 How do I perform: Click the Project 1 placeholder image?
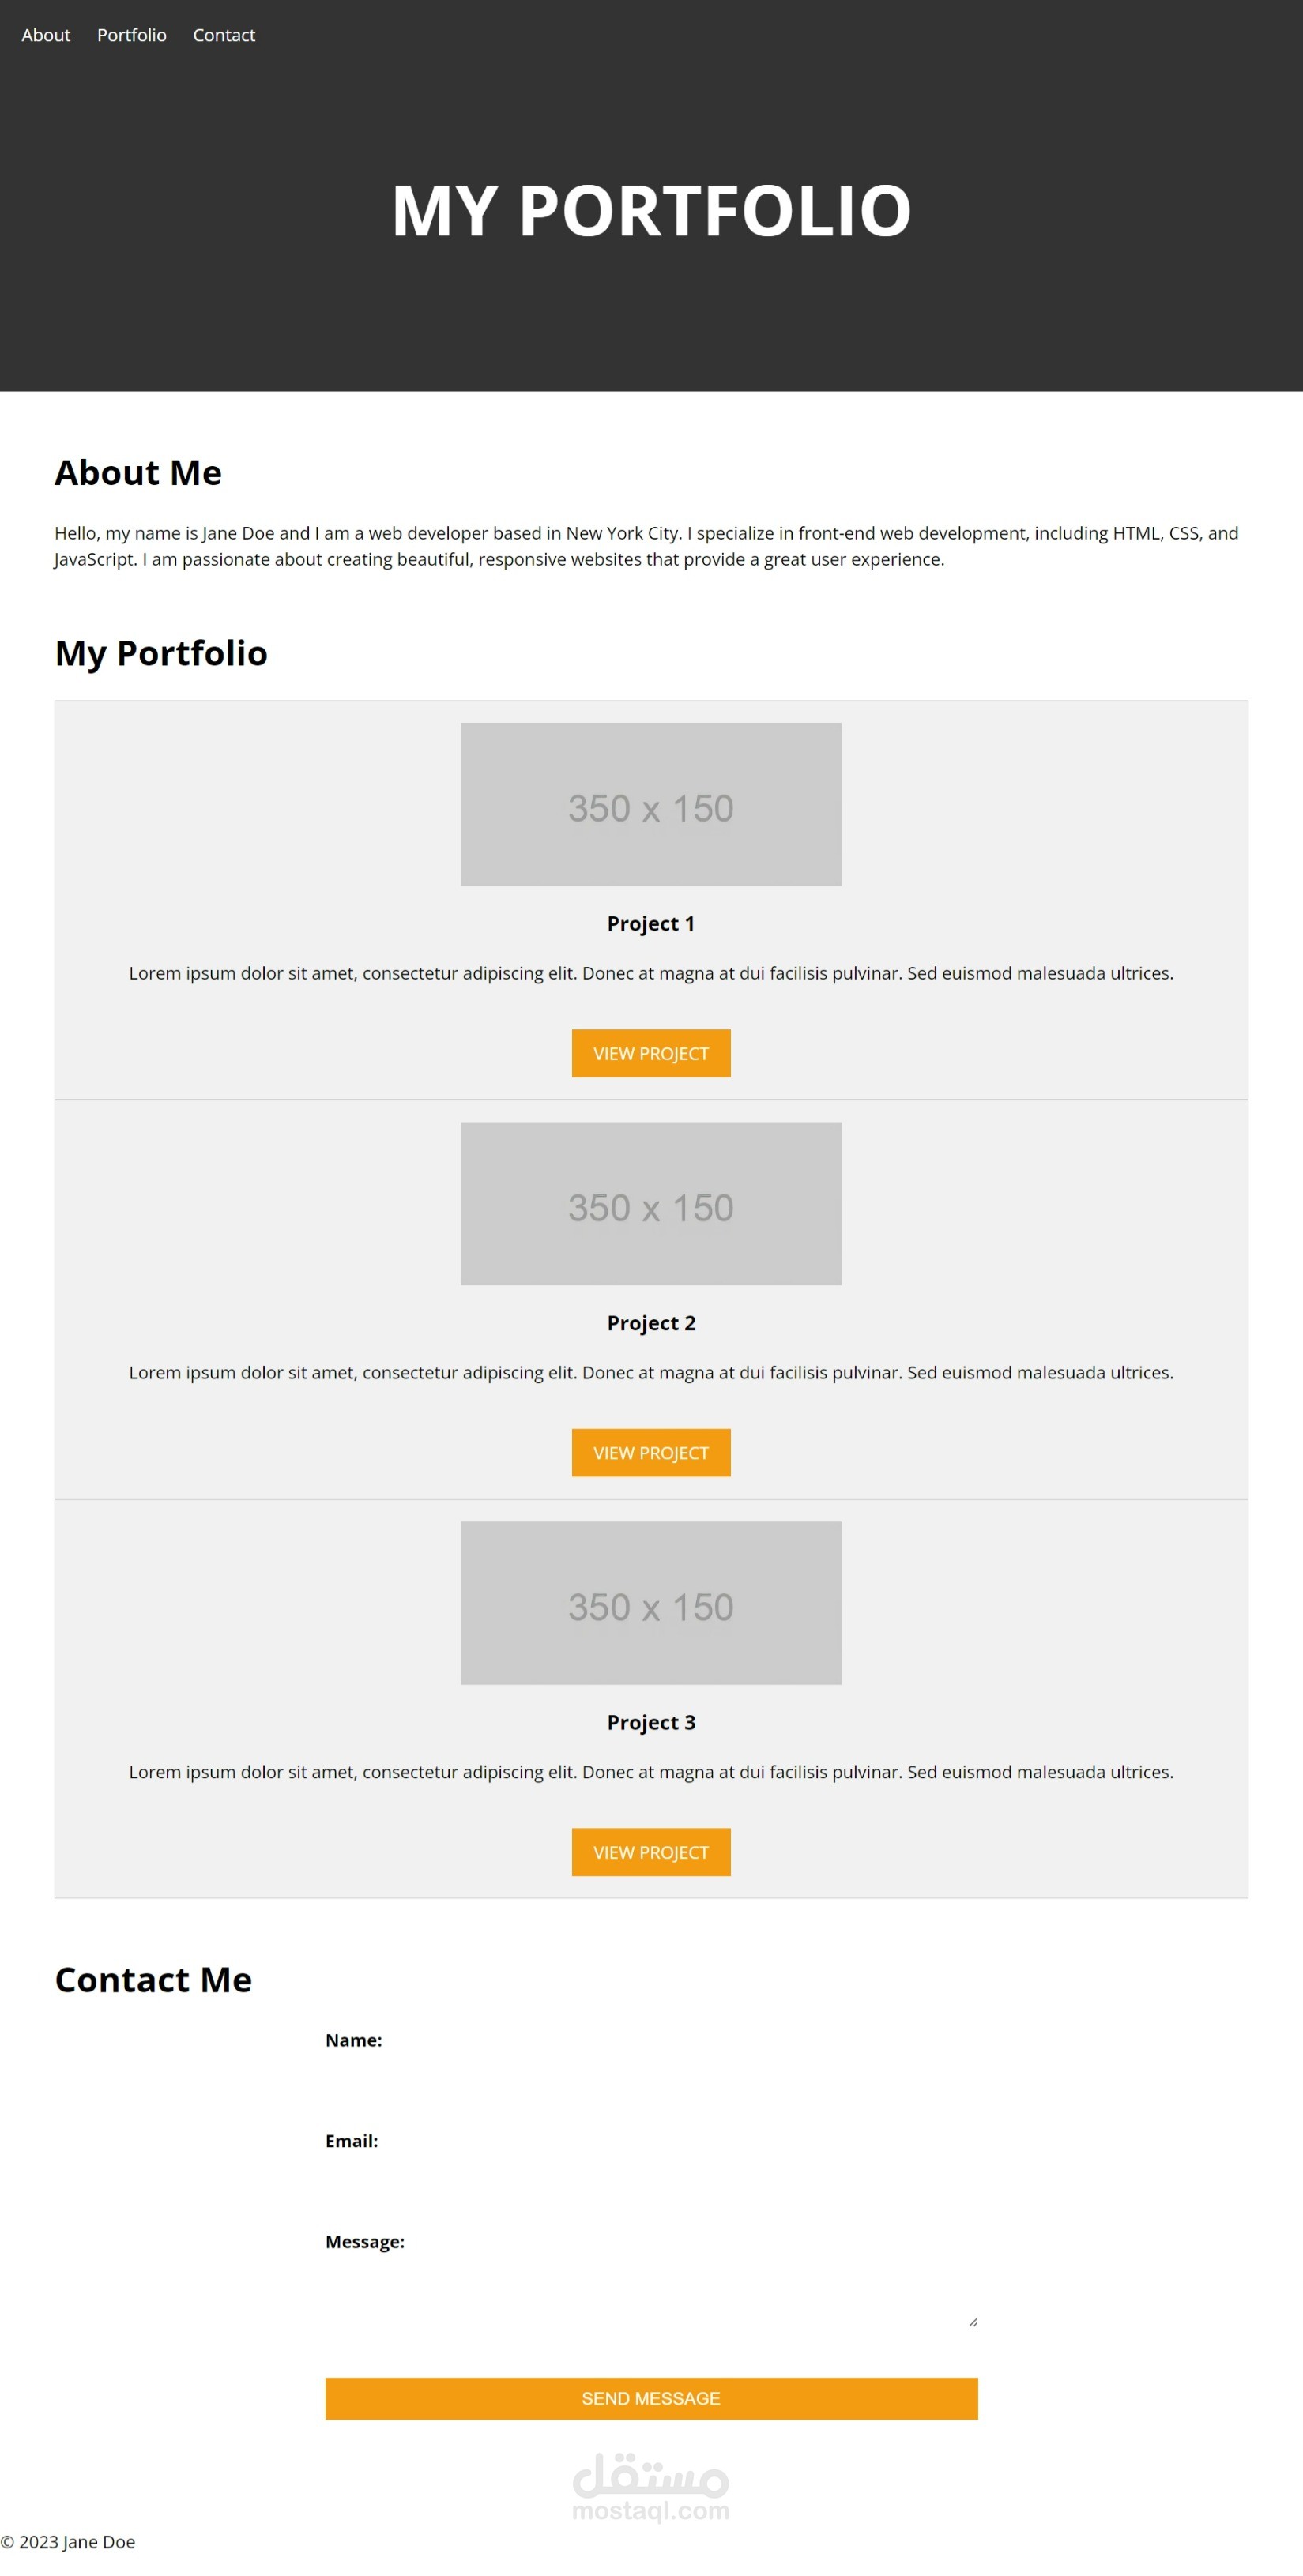650,805
